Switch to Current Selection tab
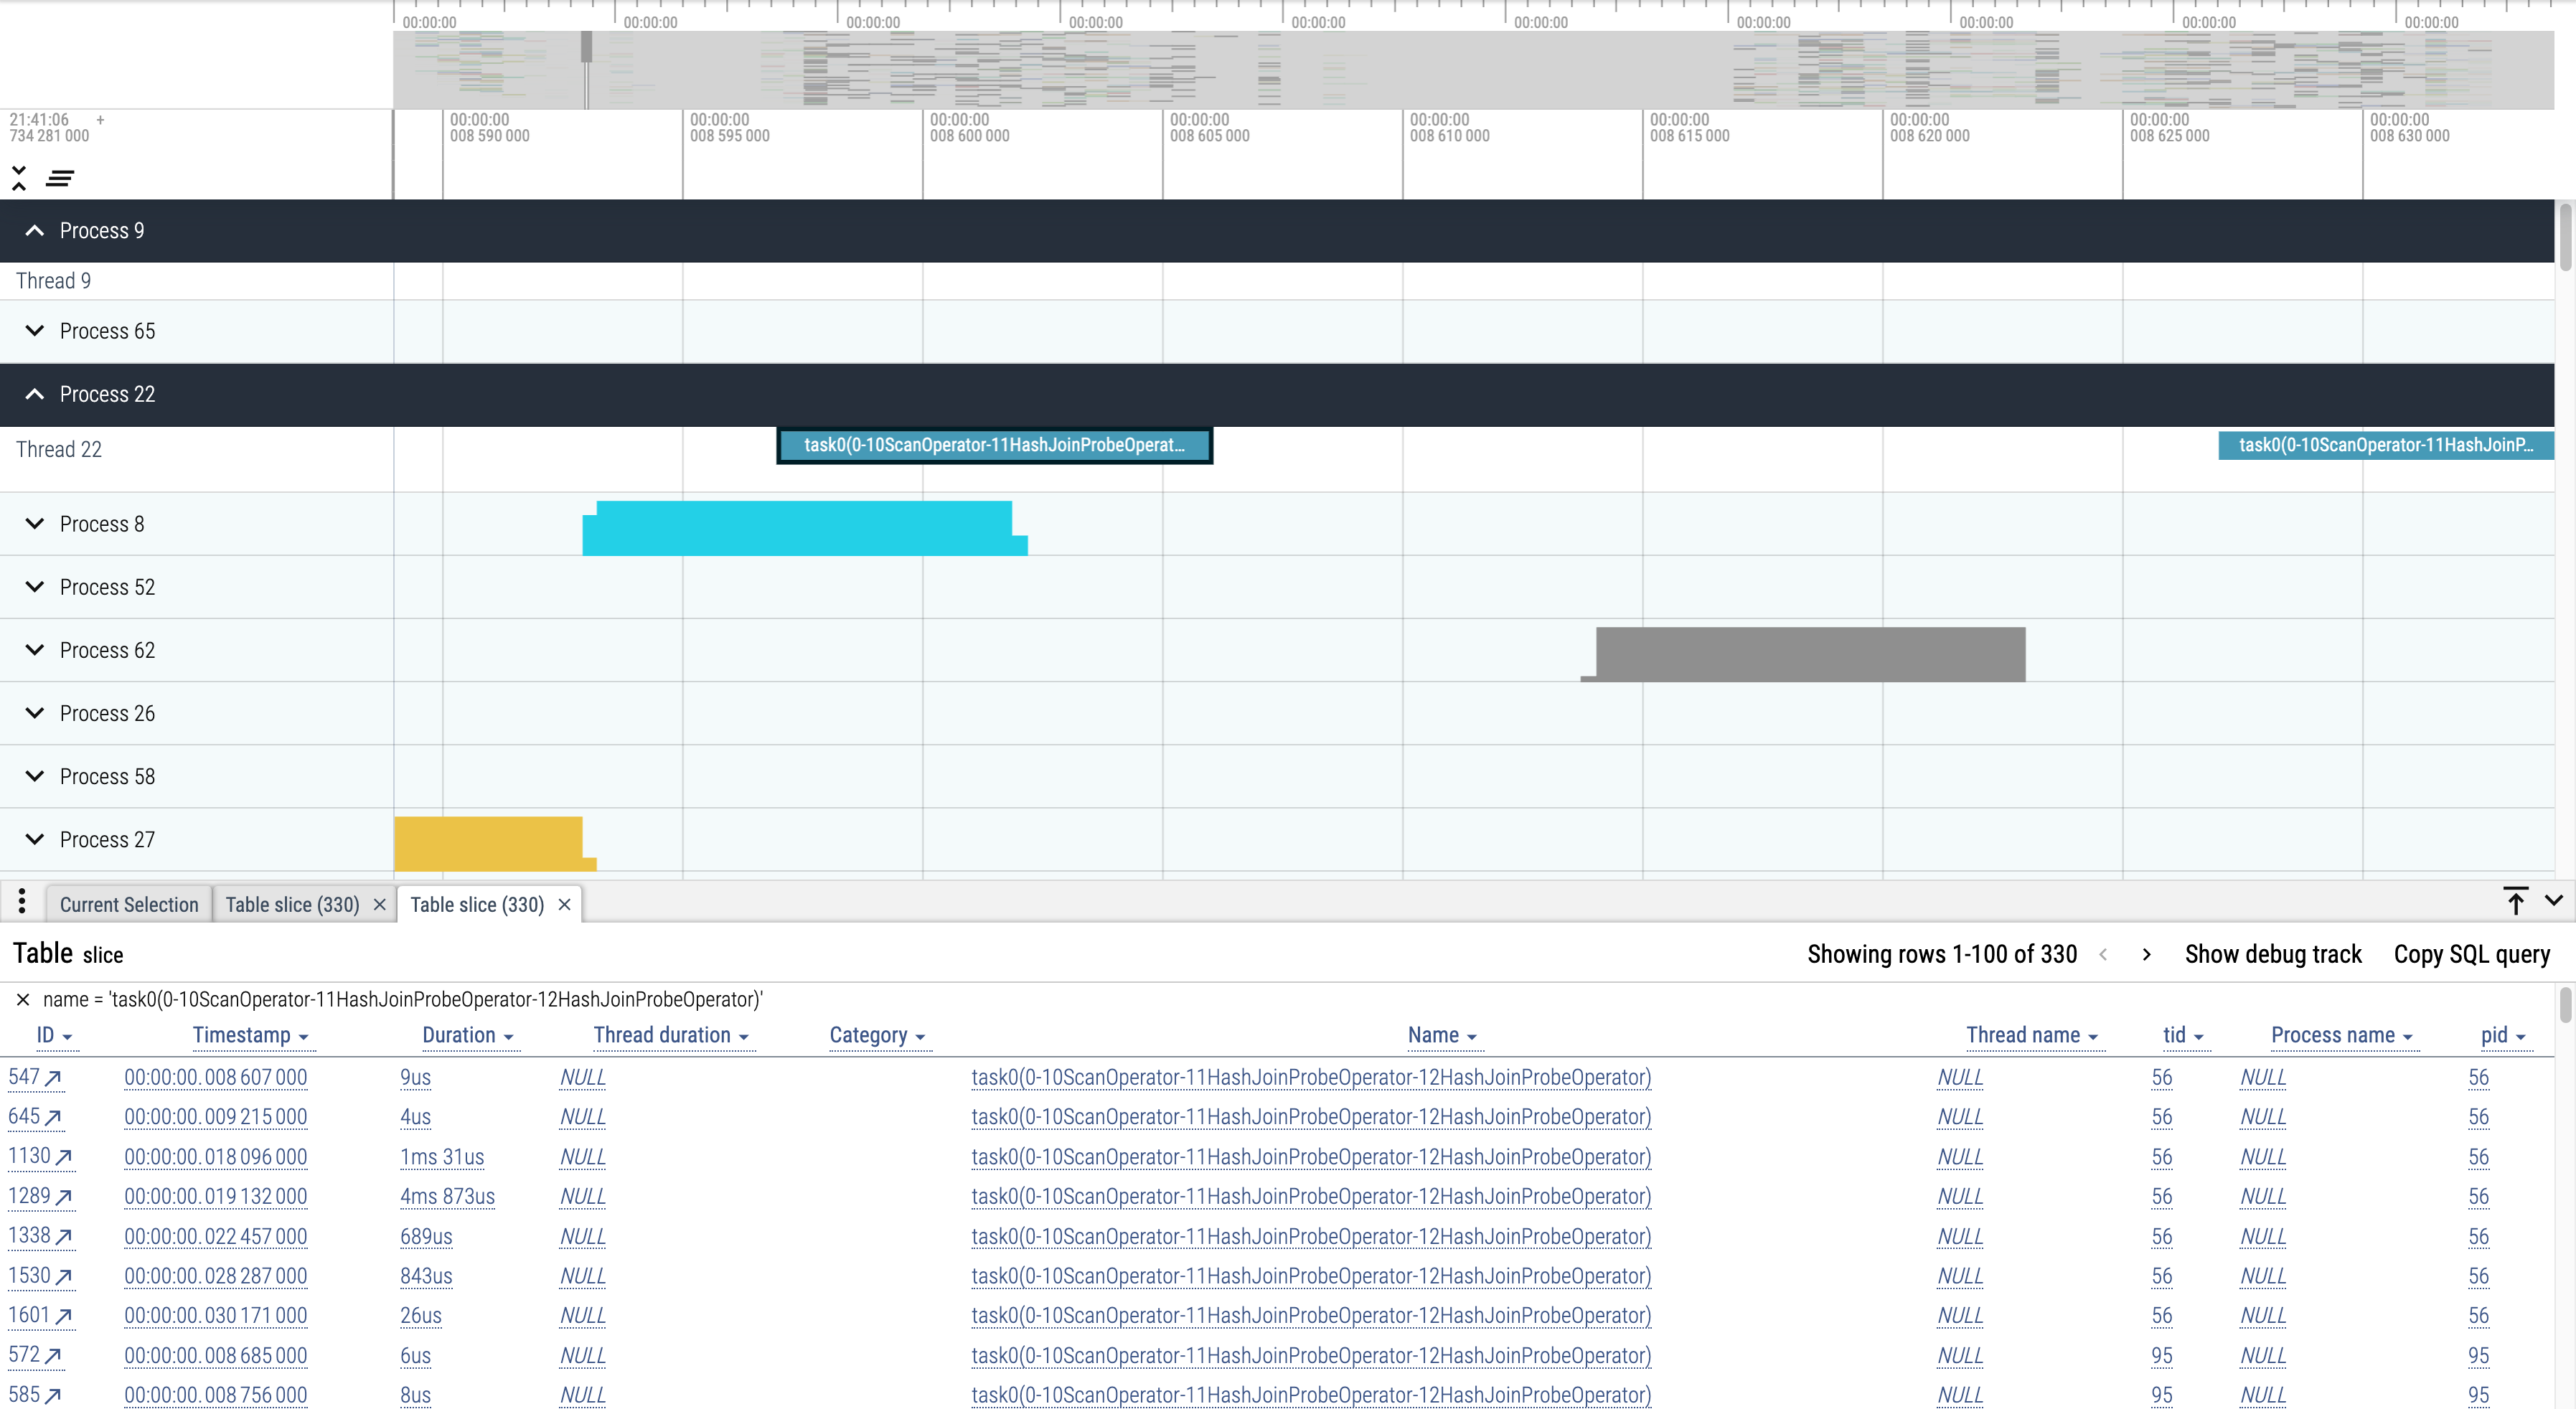Viewport: 2576px width, 1409px height. click(x=129, y=905)
